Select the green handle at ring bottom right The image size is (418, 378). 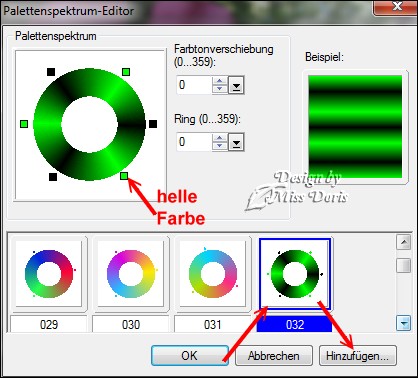tap(124, 176)
